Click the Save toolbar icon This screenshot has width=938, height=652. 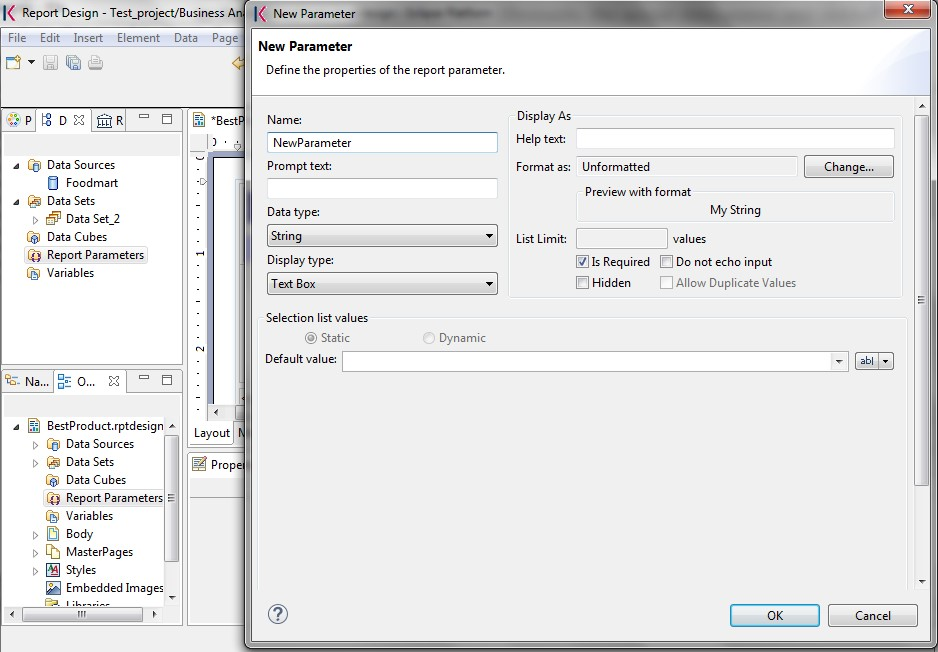(50, 62)
